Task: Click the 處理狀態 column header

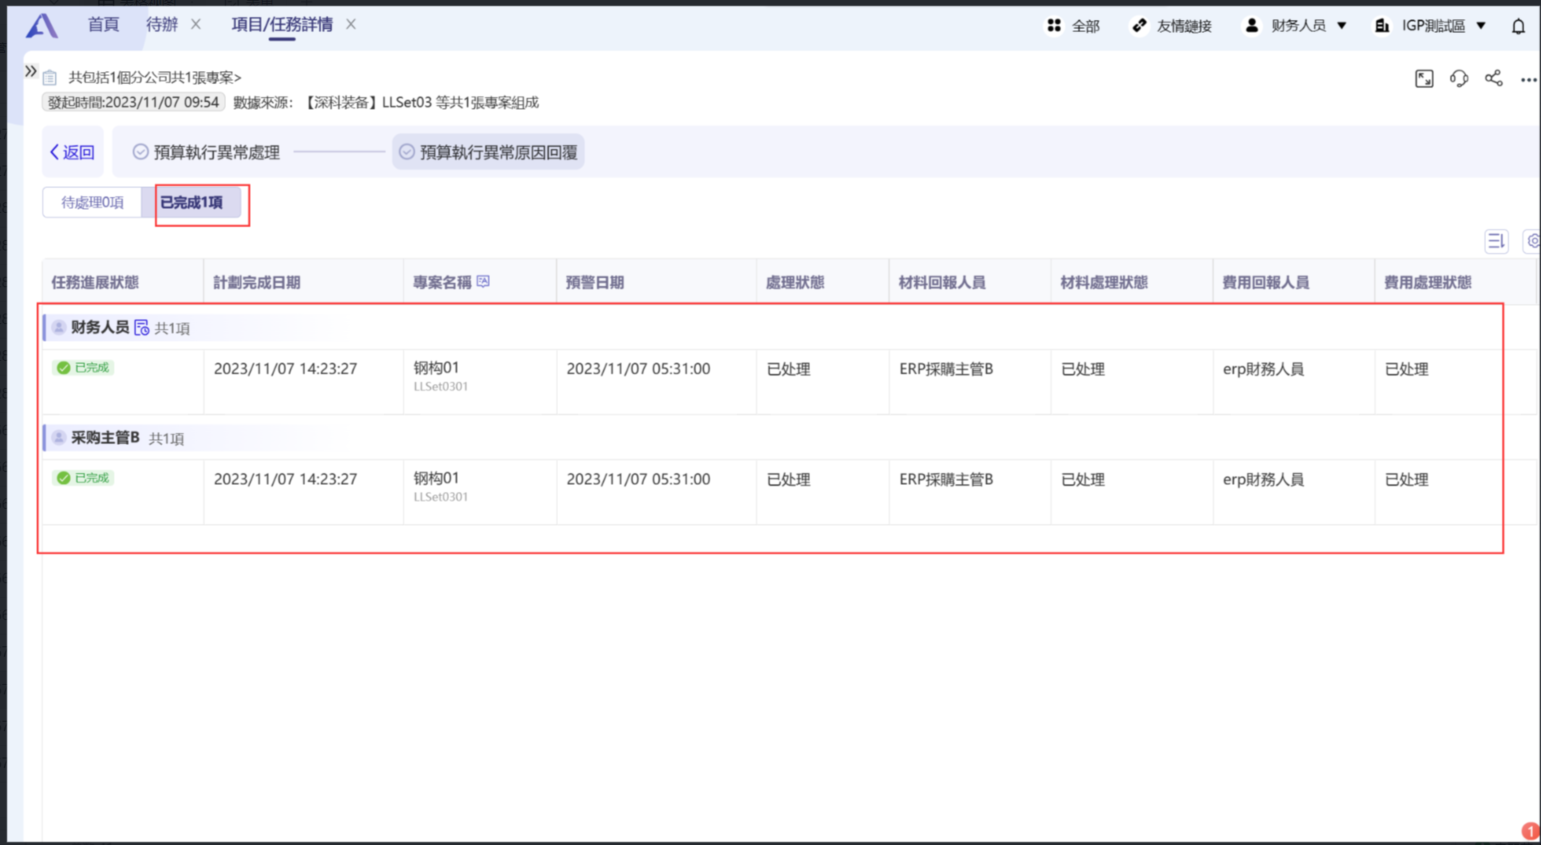Action: (795, 282)
